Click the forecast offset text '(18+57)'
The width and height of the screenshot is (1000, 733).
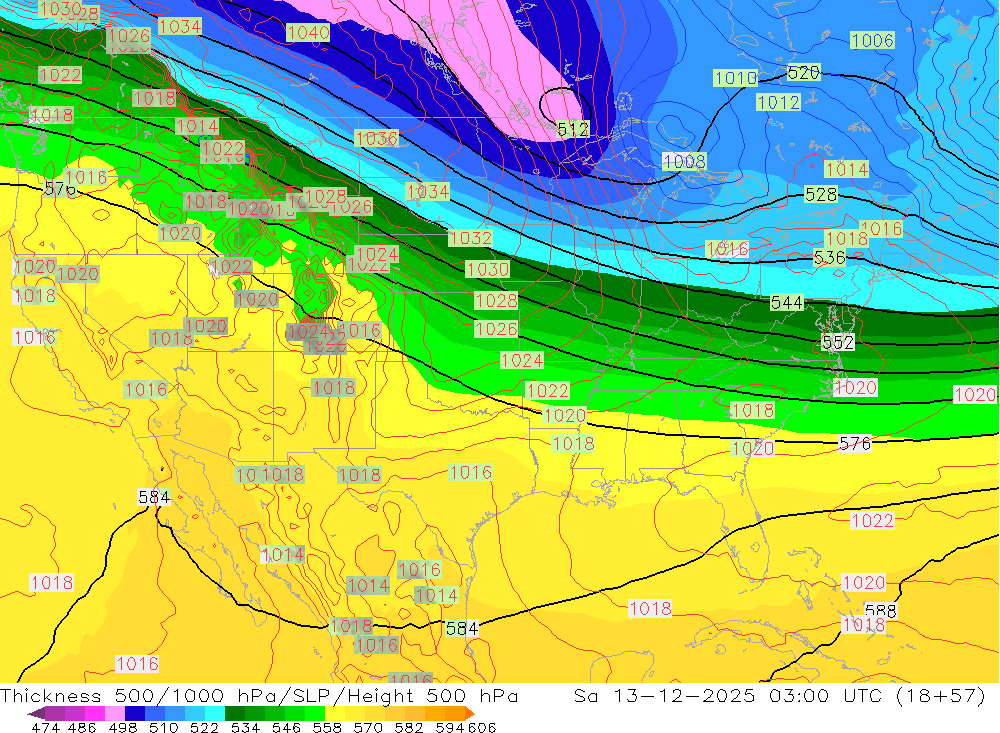941,695
